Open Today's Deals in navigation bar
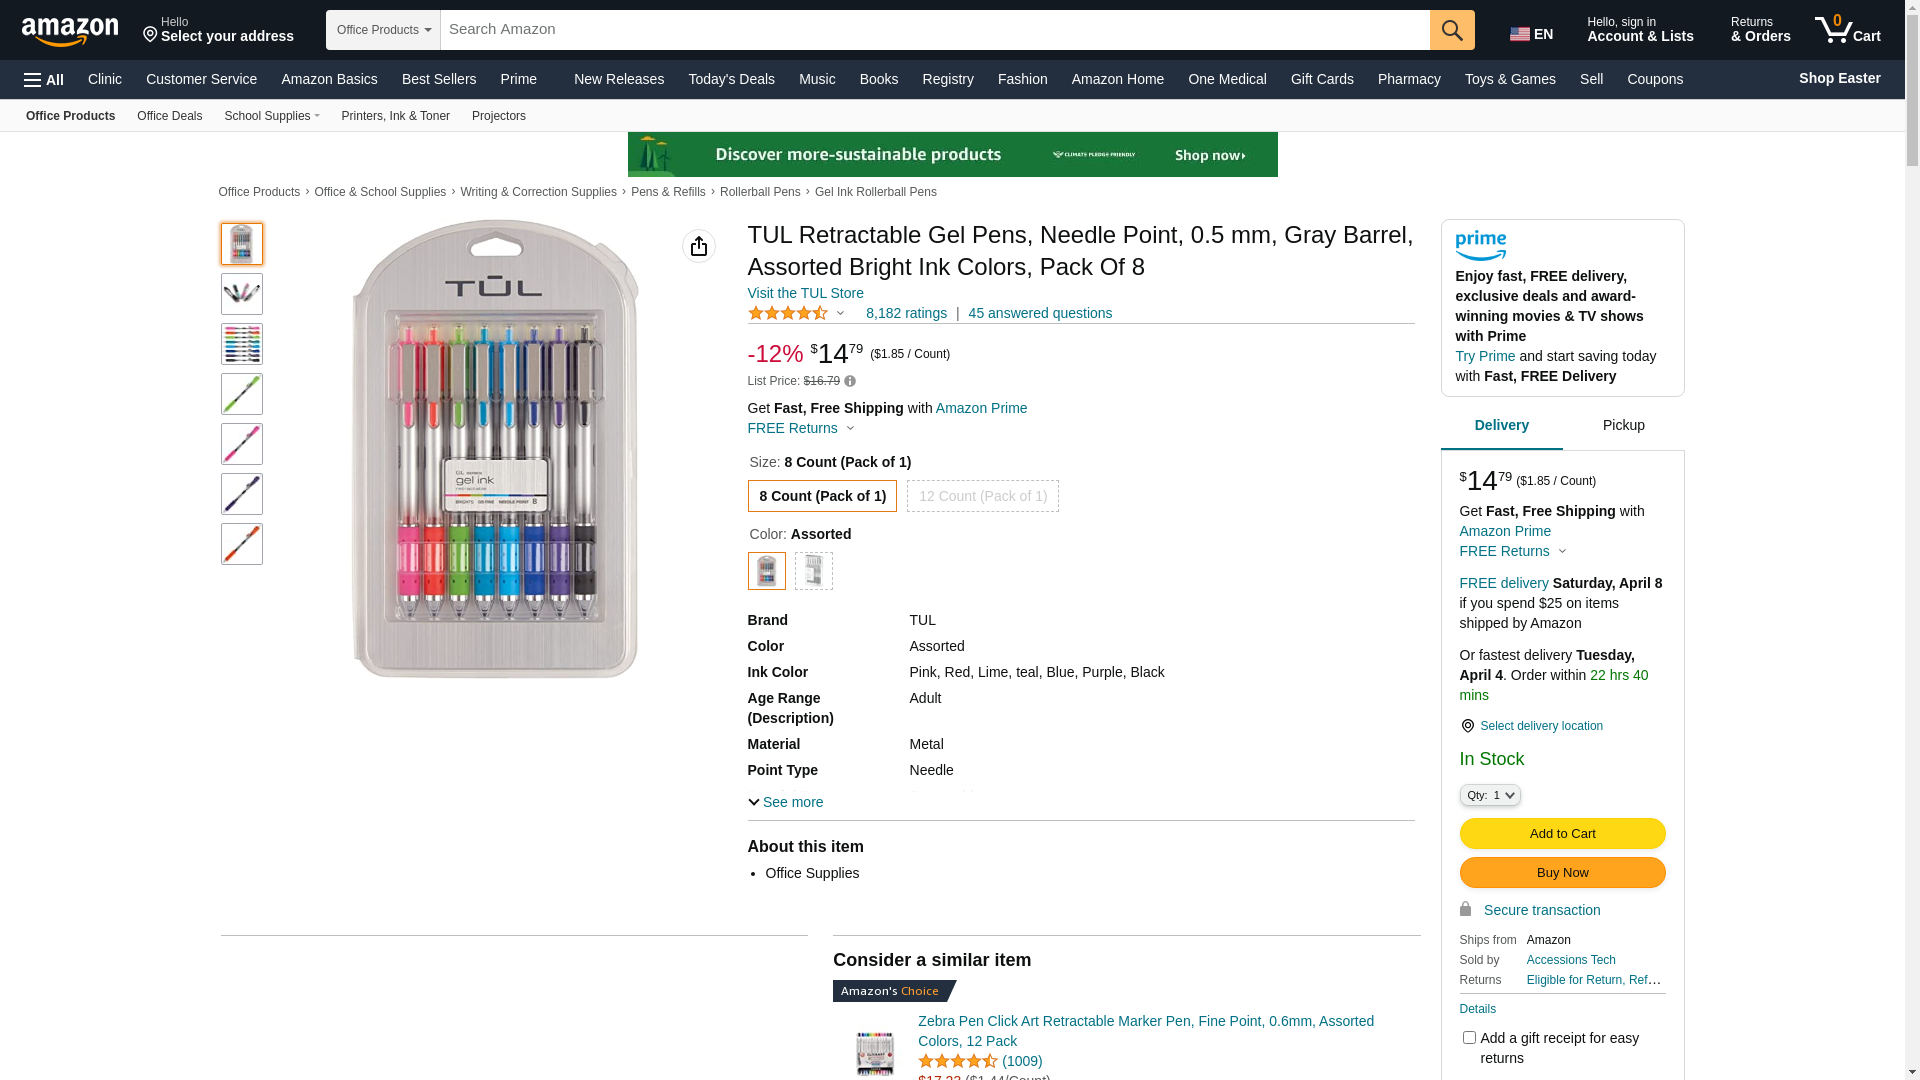 [x=731, y=79]
